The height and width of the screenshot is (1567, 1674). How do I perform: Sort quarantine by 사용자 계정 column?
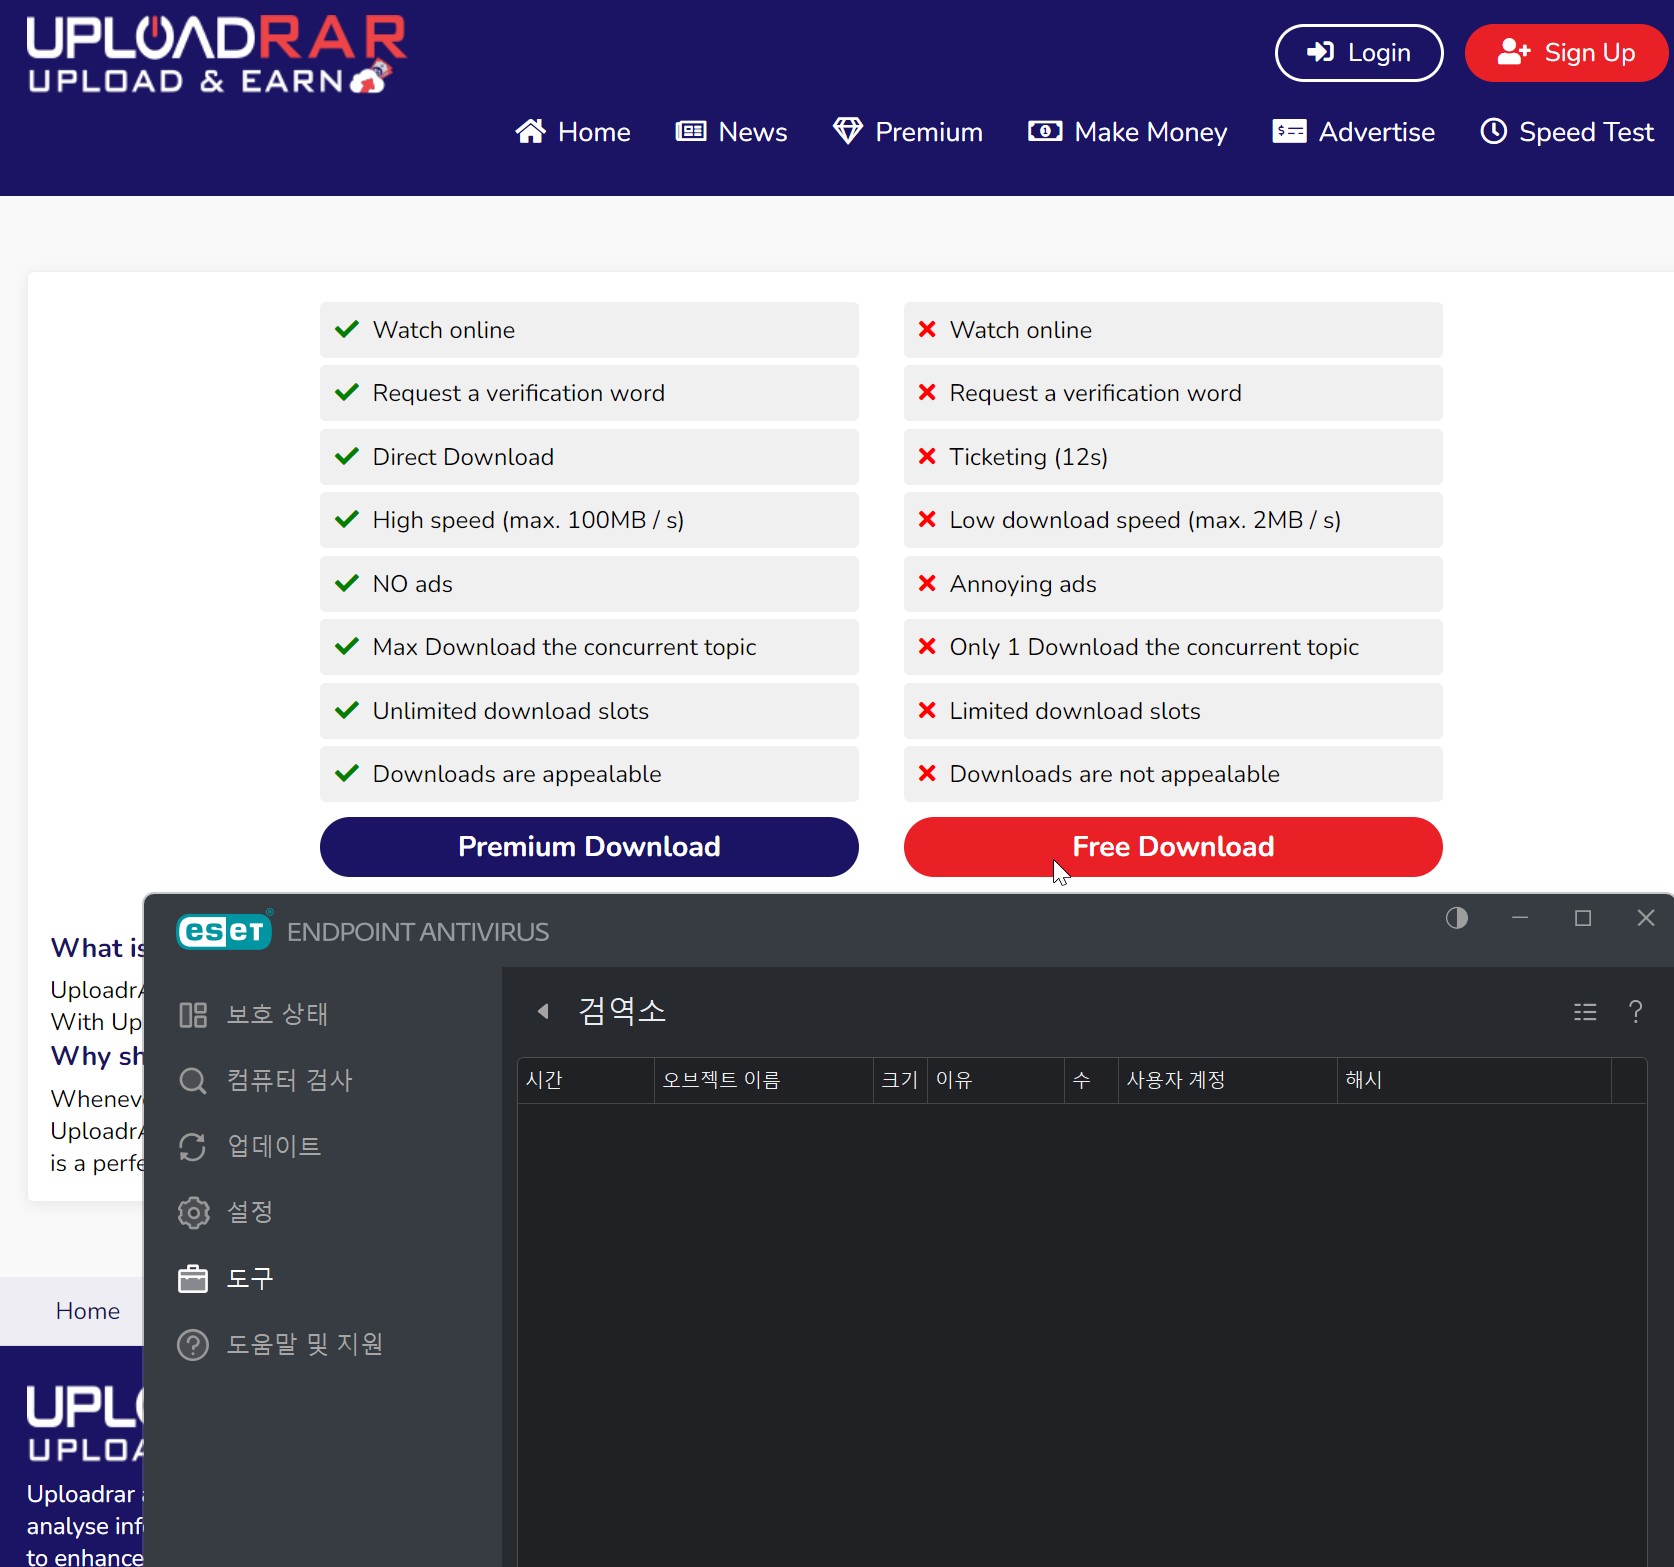click(x=1228, y=1080)
